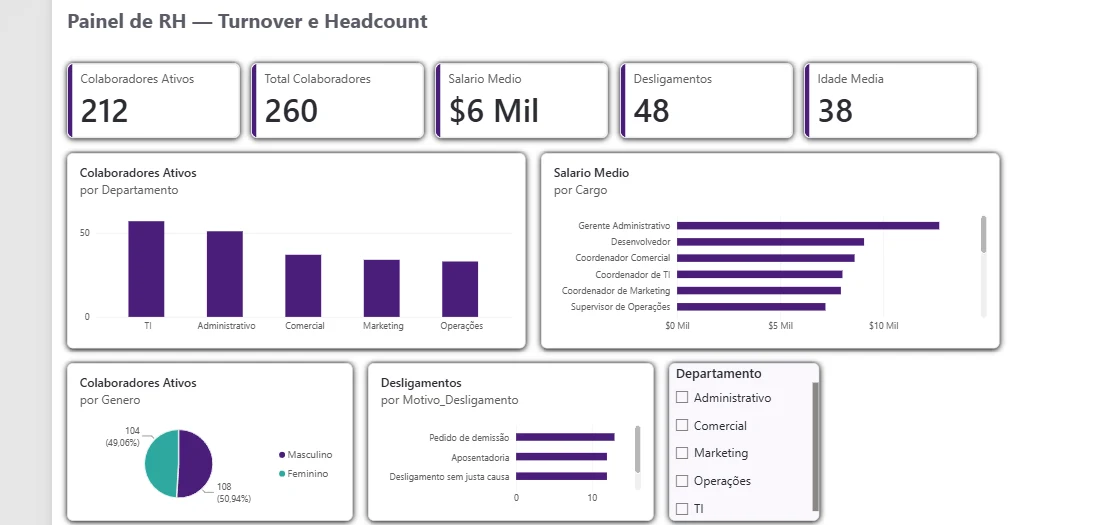
Task: Click the Feminino legend text
Action: tap(307, 474)
